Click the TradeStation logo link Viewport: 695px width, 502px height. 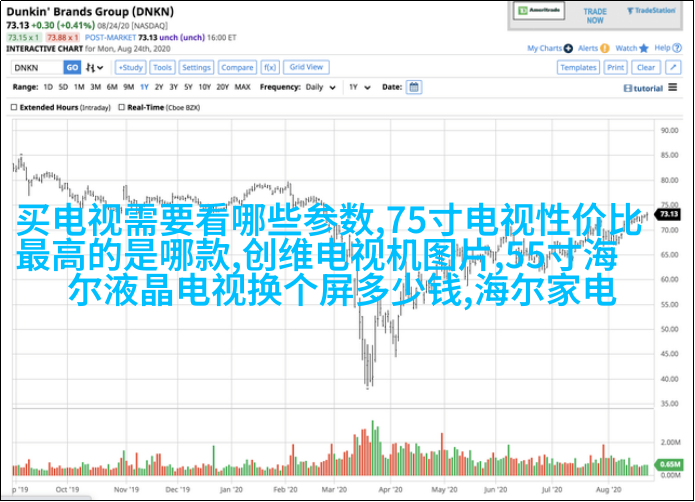(x=651, y=11)
